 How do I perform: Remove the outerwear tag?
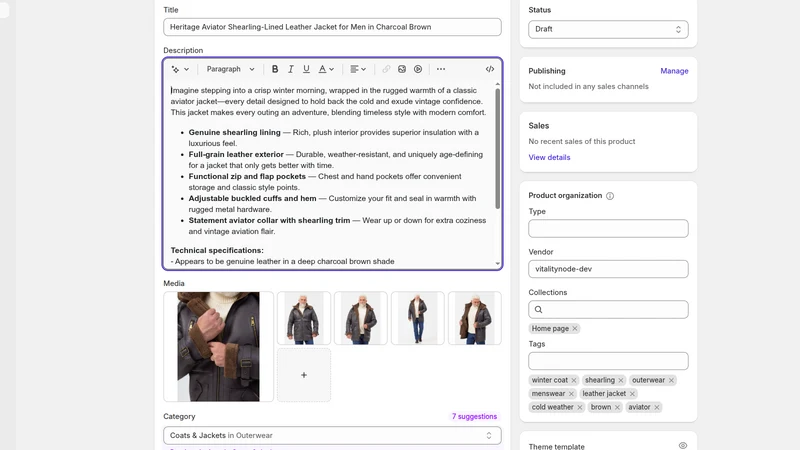(x=671, y=380)
